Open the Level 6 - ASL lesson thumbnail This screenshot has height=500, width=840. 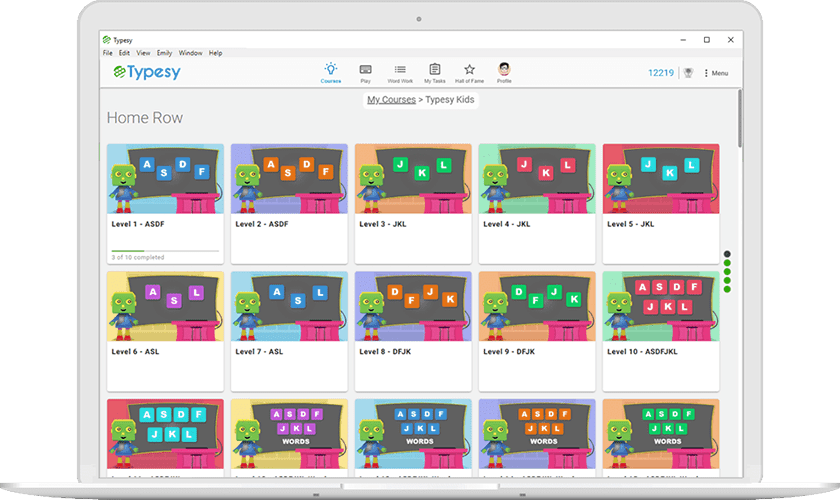tap(165, 306)
